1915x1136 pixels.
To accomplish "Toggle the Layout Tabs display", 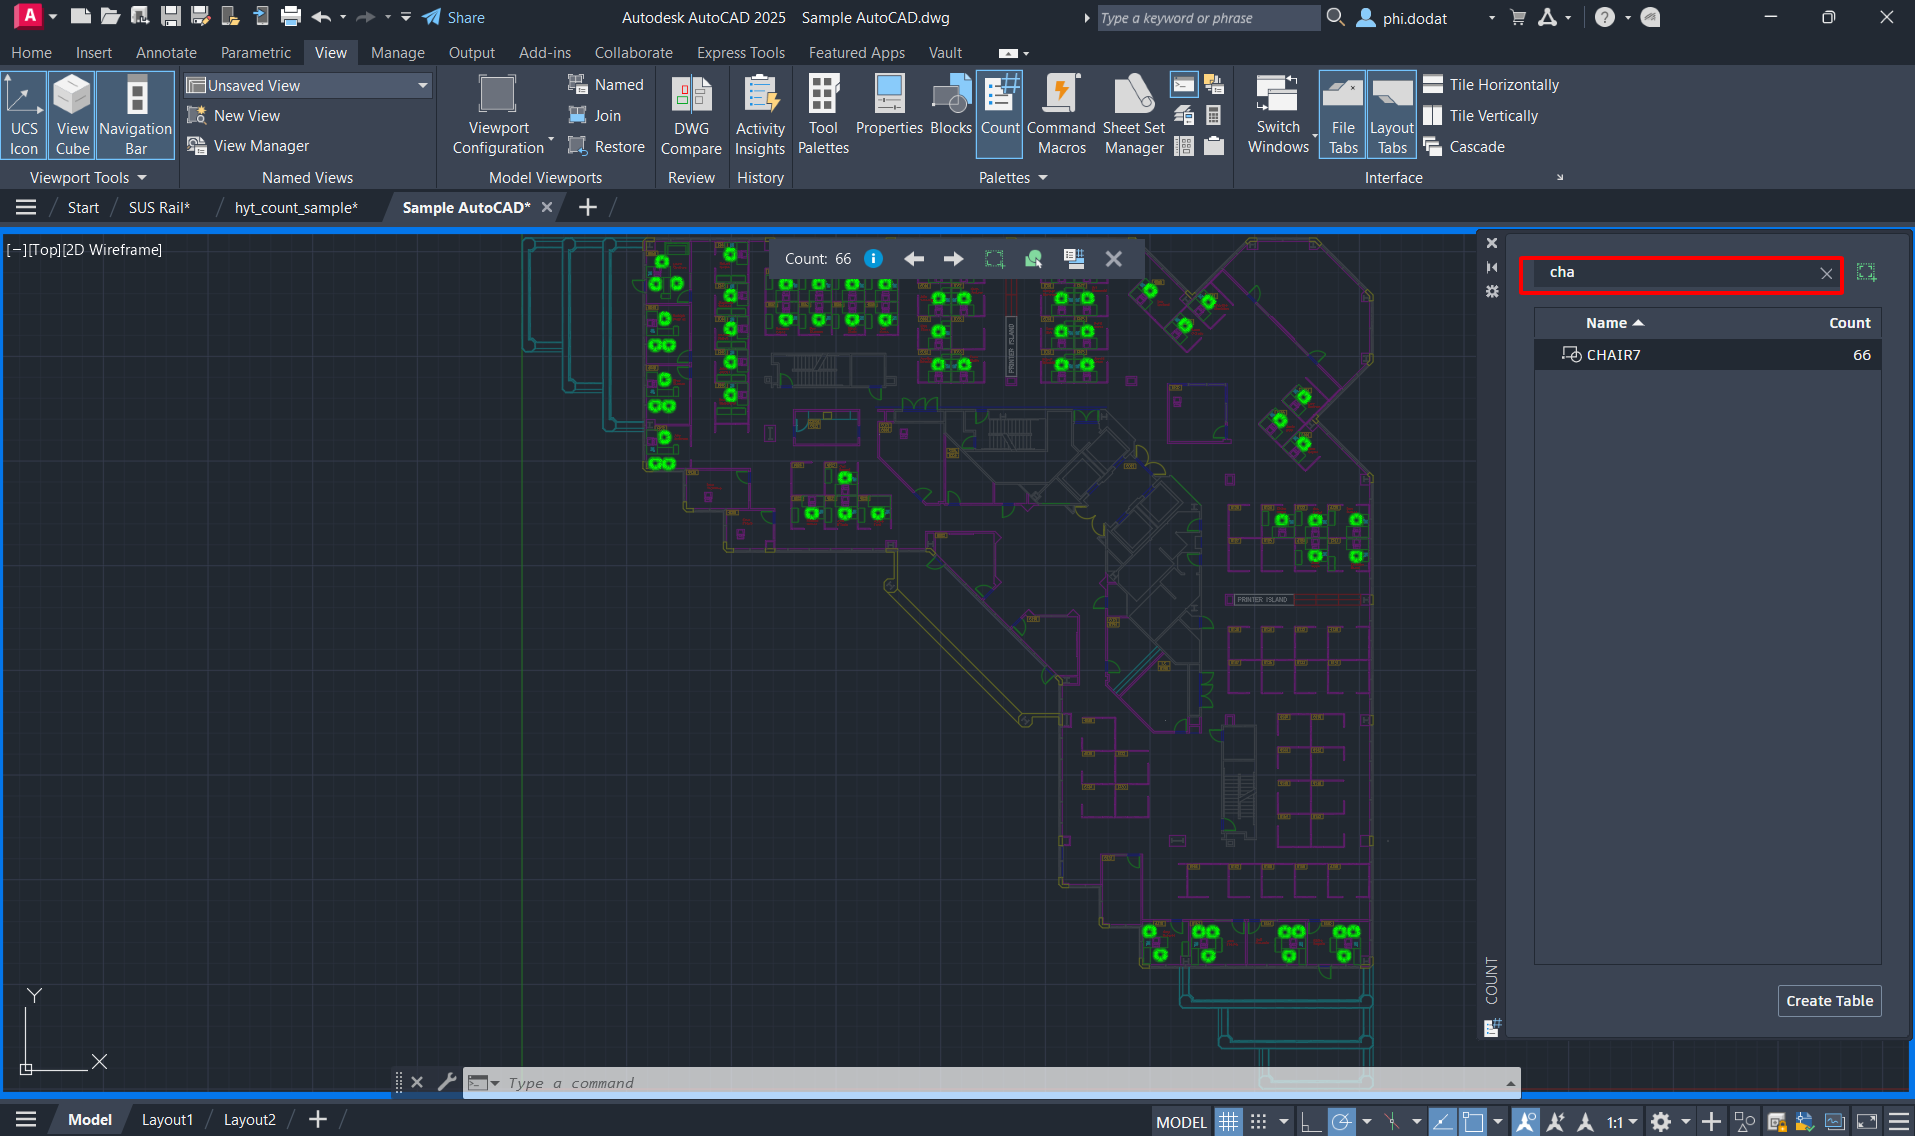I will 1391,116.
